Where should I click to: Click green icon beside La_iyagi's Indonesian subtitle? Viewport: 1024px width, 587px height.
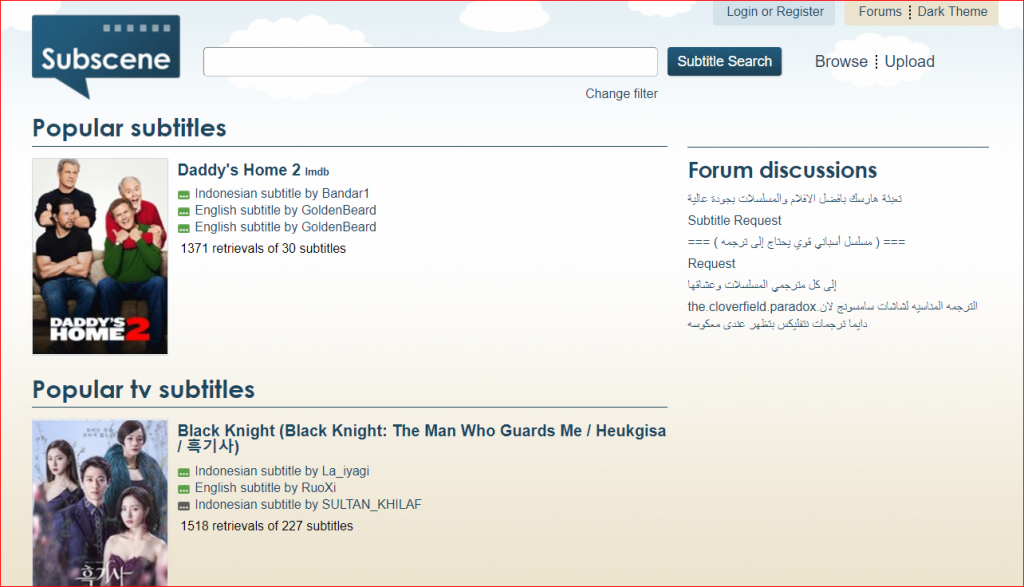184,472
